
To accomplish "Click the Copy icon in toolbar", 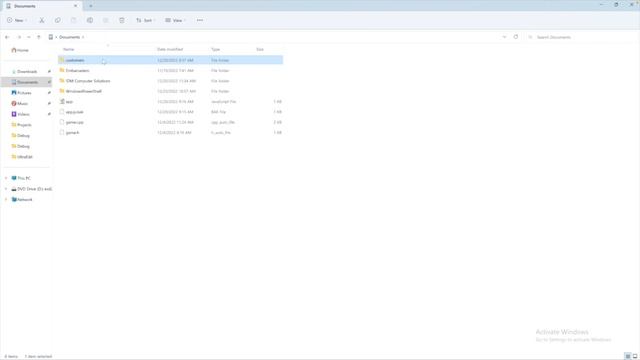I will point(58,20).
